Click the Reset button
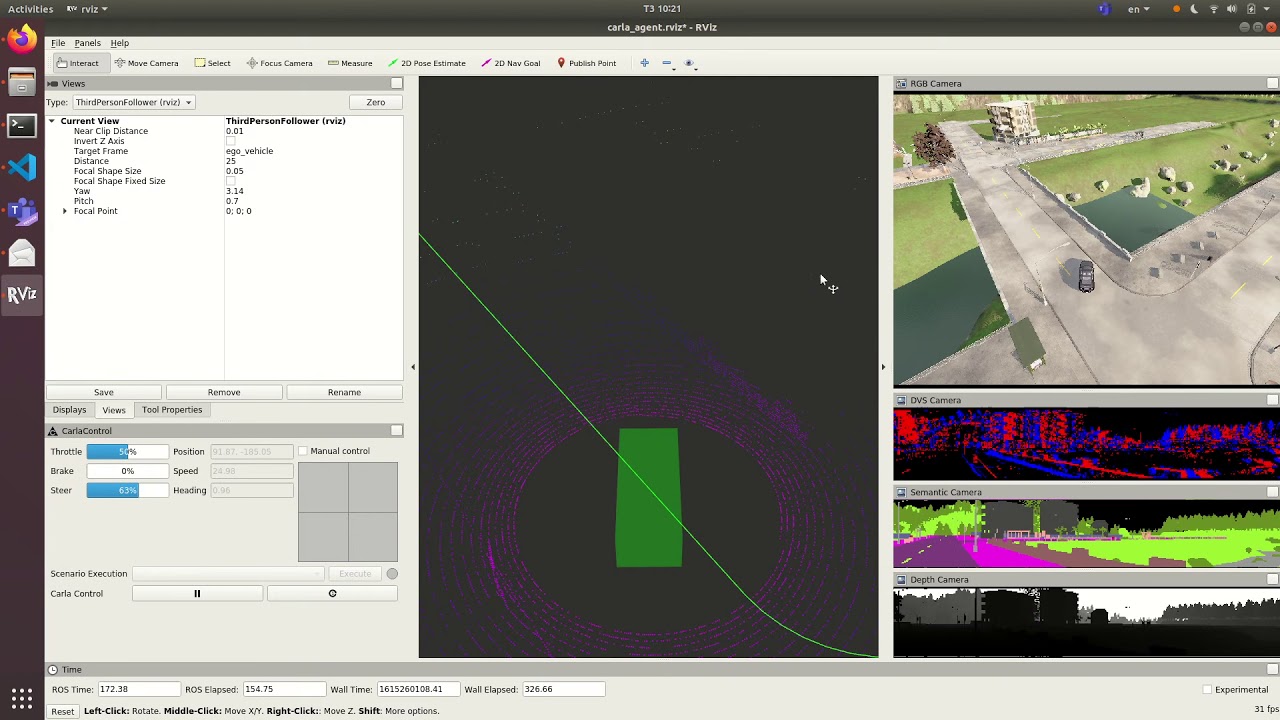This screenshot has width=1280, height=720. 62,711
